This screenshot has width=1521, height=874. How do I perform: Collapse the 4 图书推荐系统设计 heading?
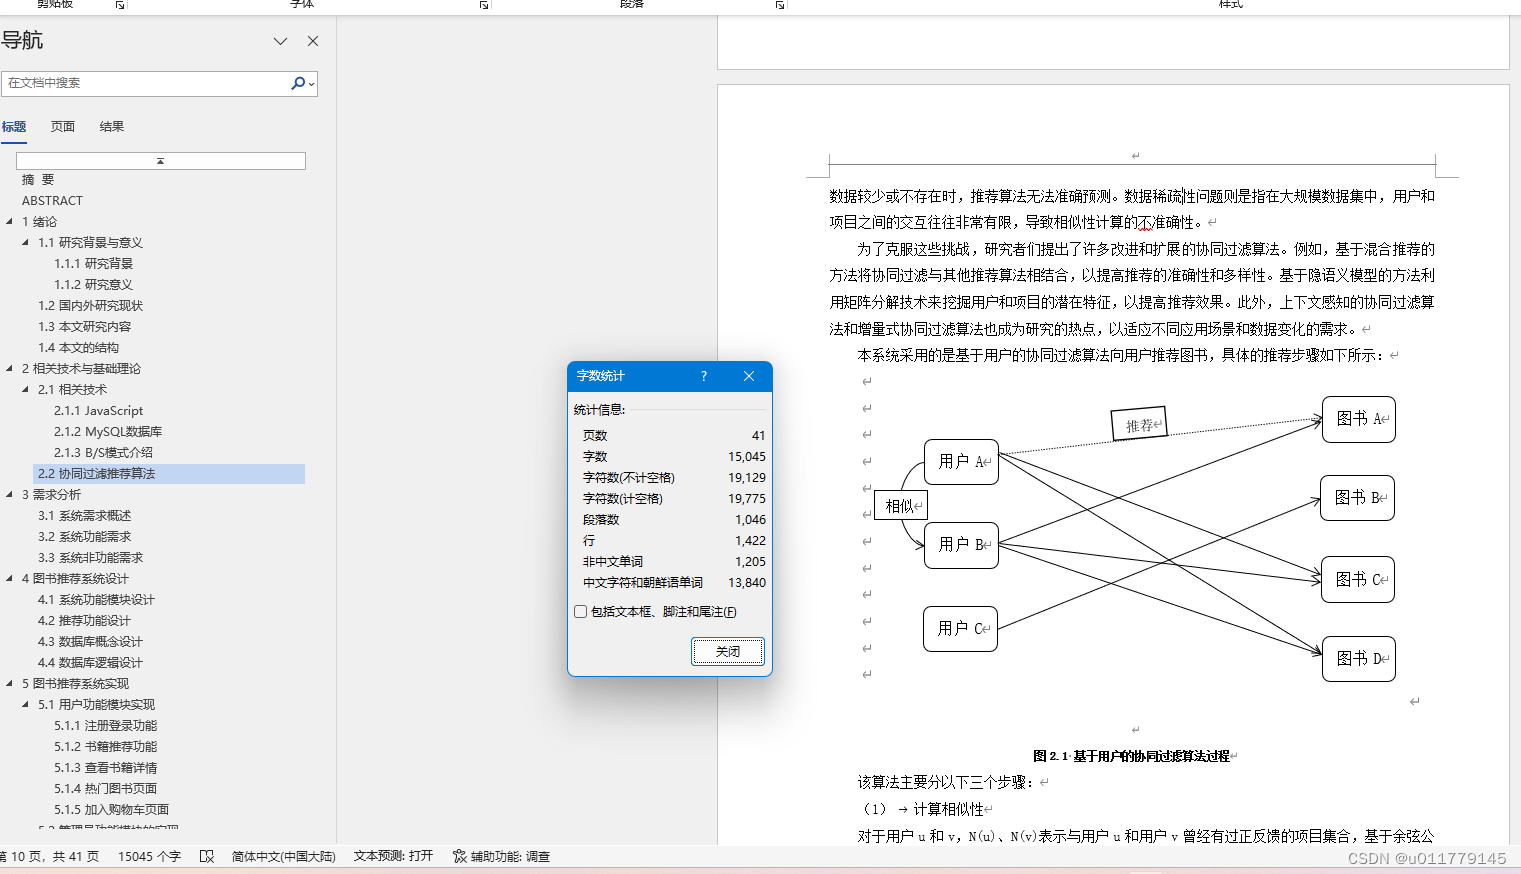click(10, 579)
